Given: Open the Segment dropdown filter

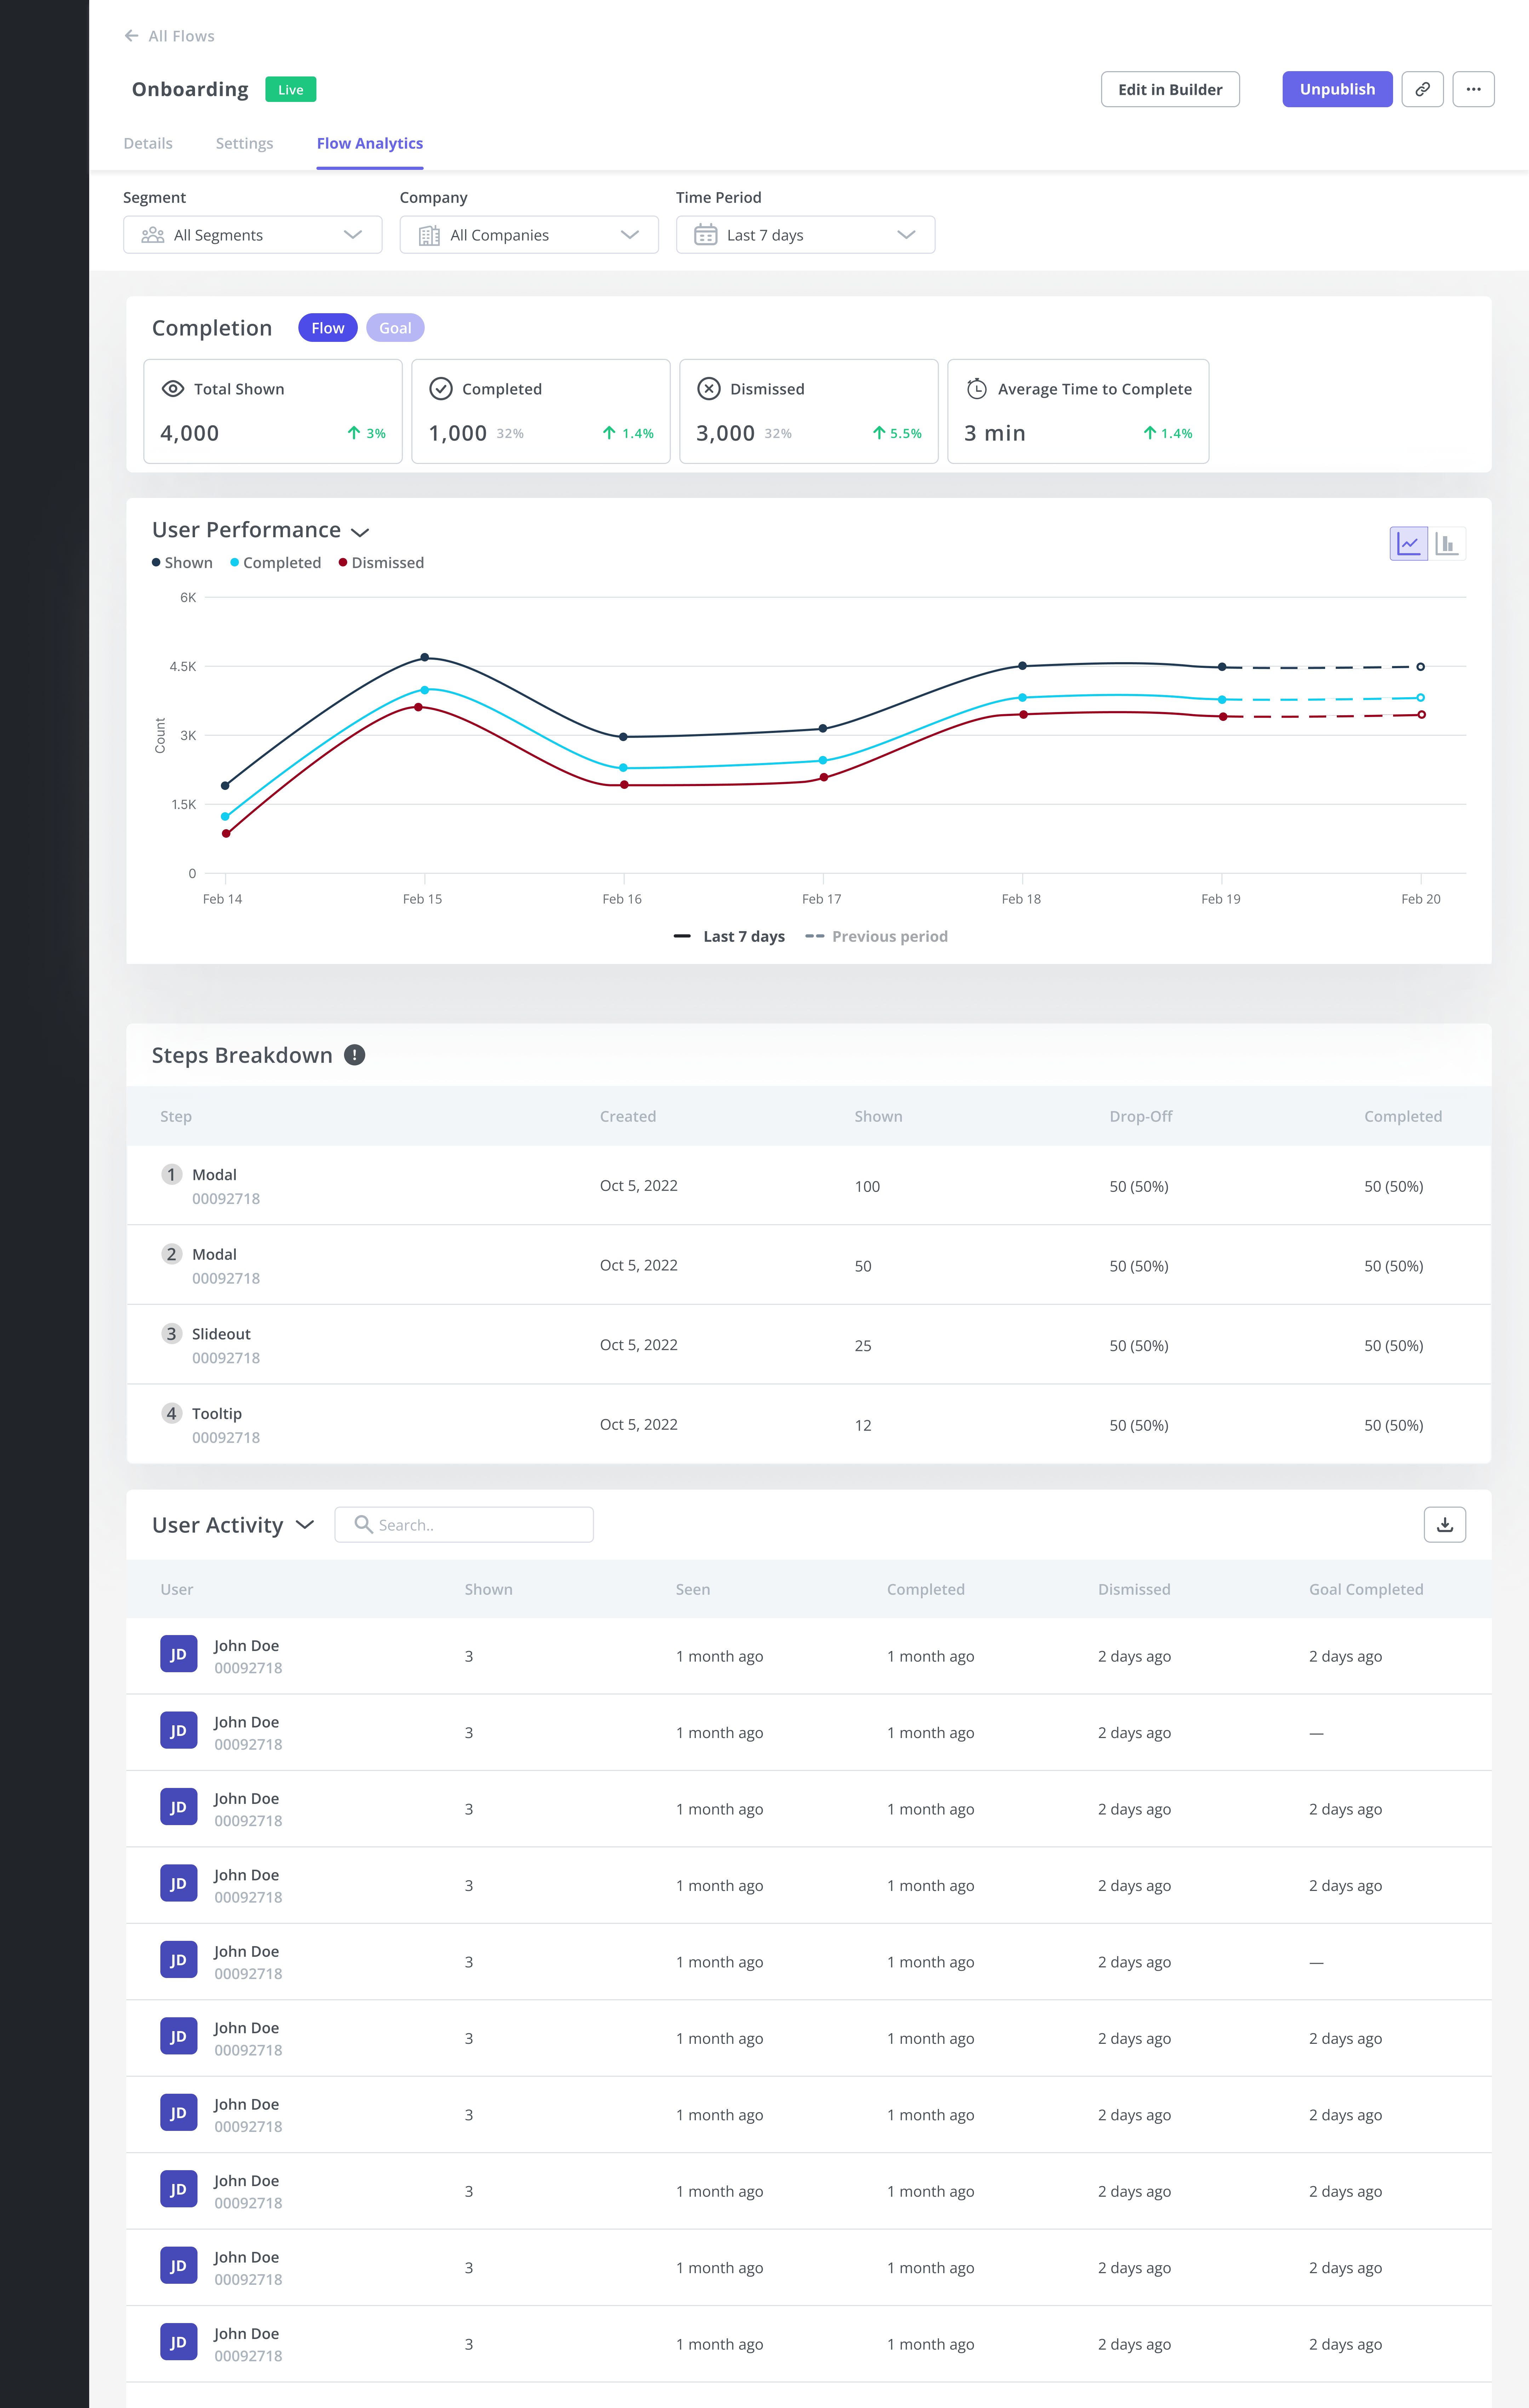Looking at the screenshot, I should 253,234.
